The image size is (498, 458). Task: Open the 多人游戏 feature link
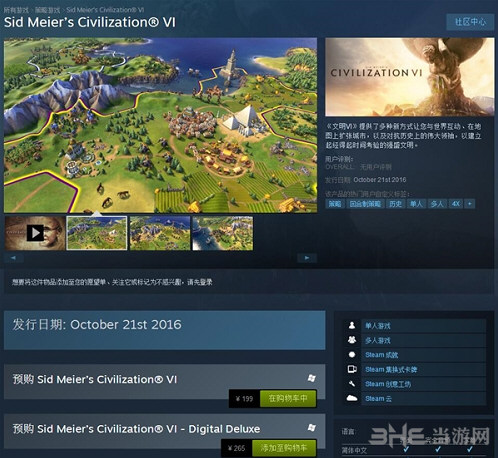click(378, 340)
